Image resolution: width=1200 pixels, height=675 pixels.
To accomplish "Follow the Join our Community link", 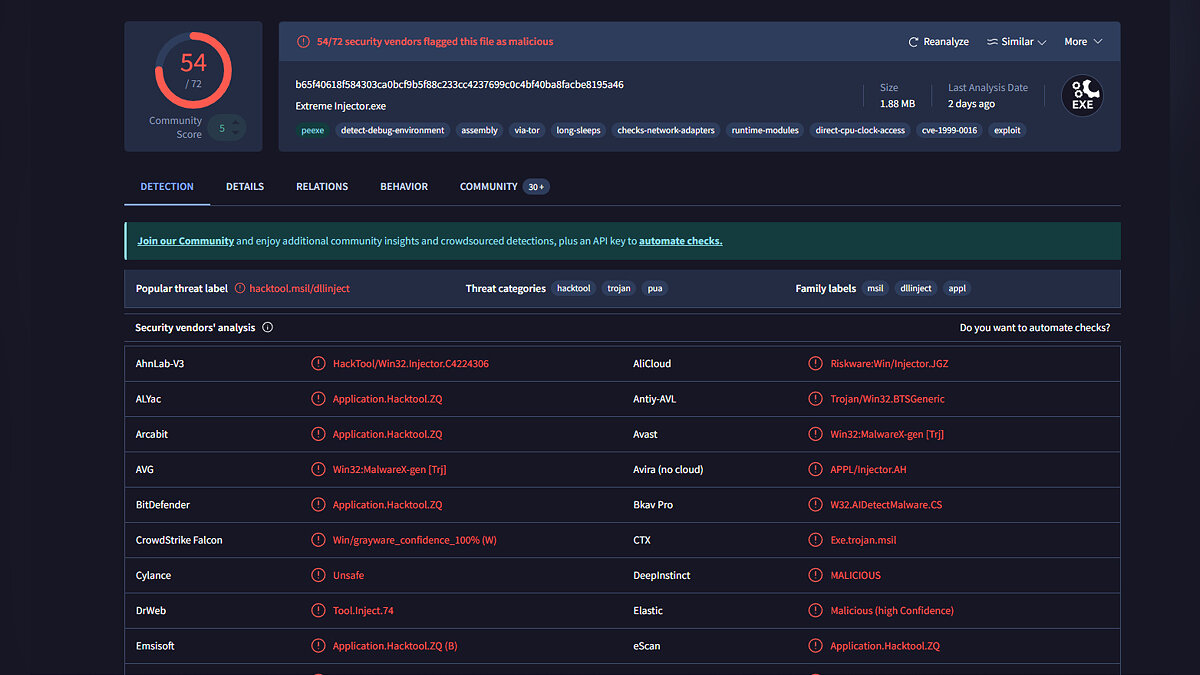I will [x=185, y=241].
